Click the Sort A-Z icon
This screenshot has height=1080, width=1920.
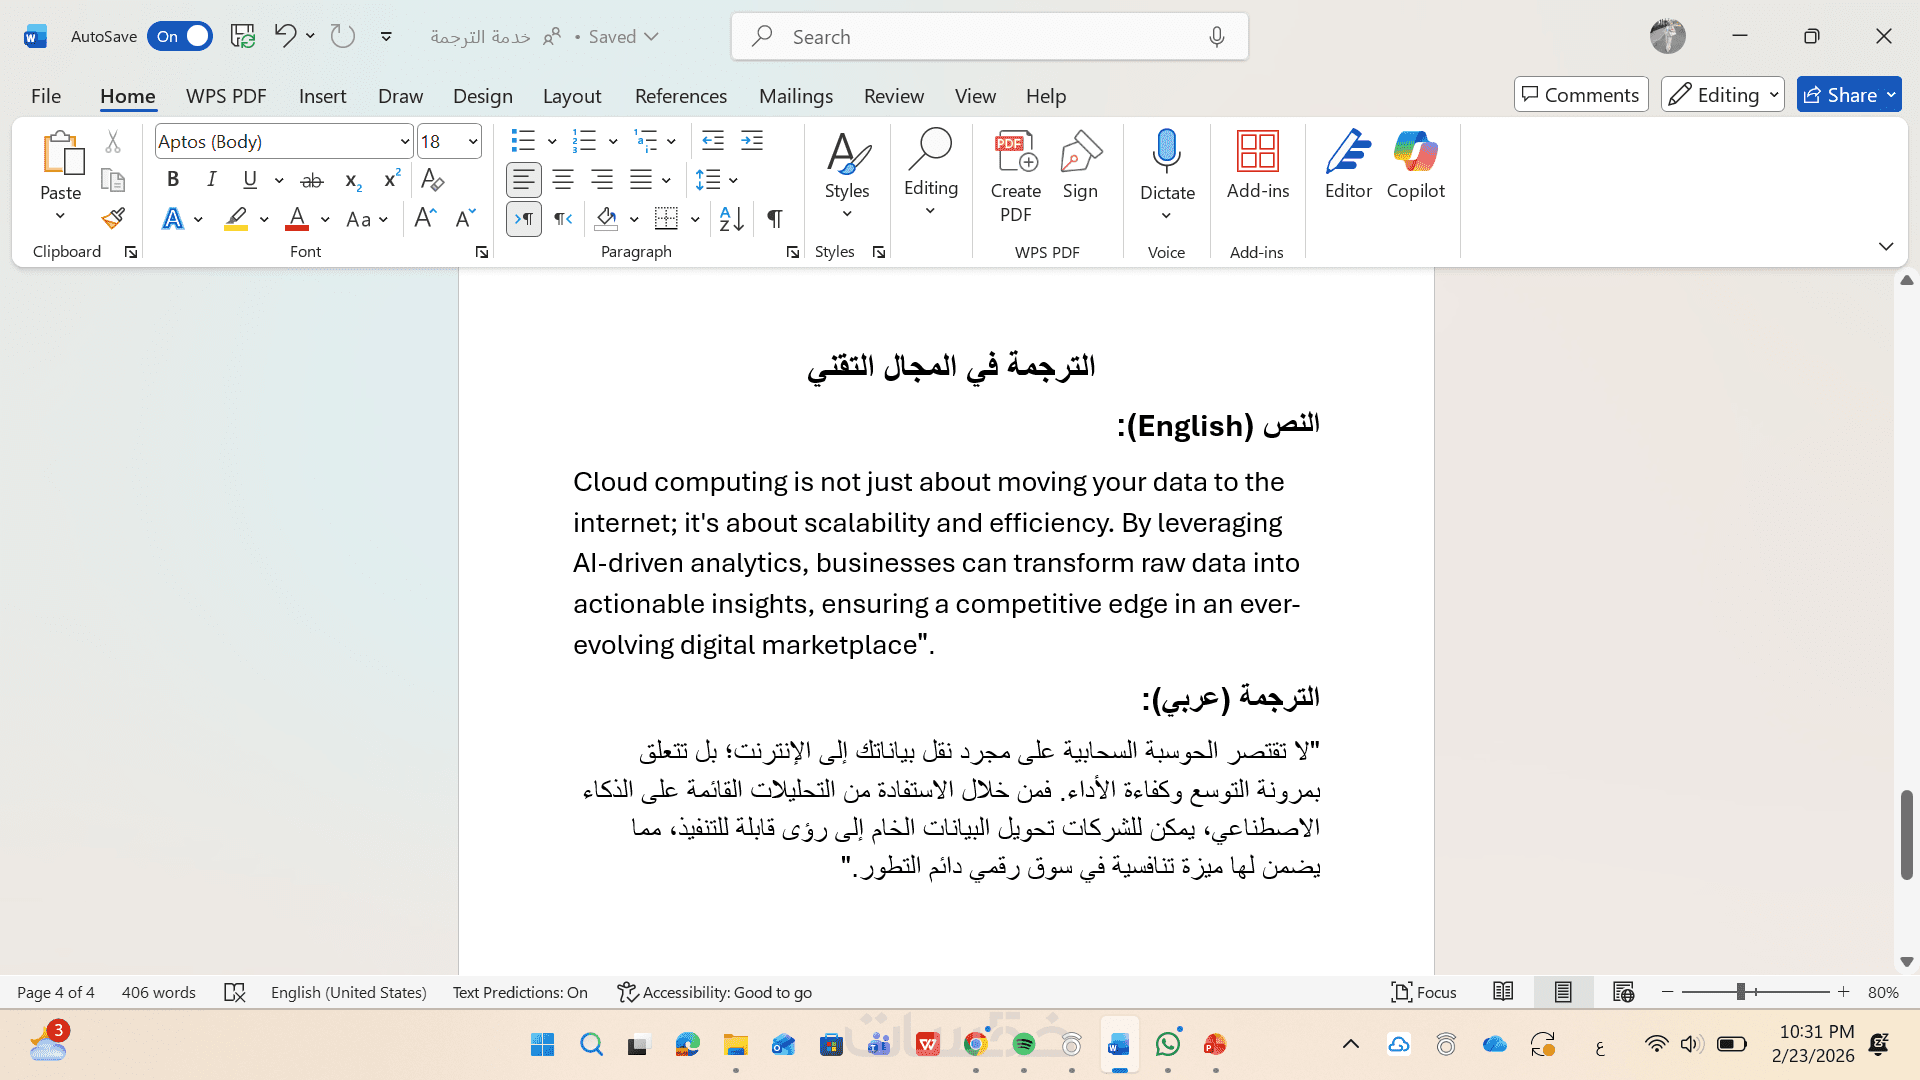click(x=731, y=218)
